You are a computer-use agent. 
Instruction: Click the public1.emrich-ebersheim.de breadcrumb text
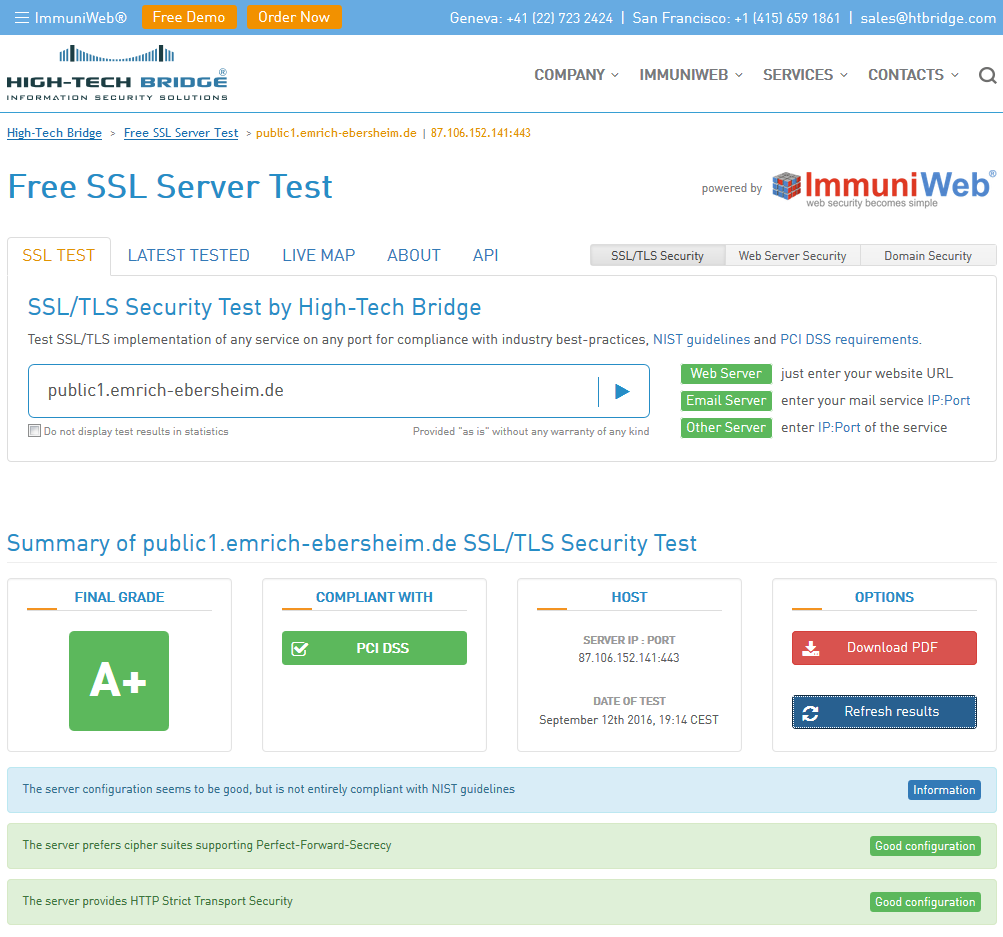pyautogui.click(x=336, y=133)
